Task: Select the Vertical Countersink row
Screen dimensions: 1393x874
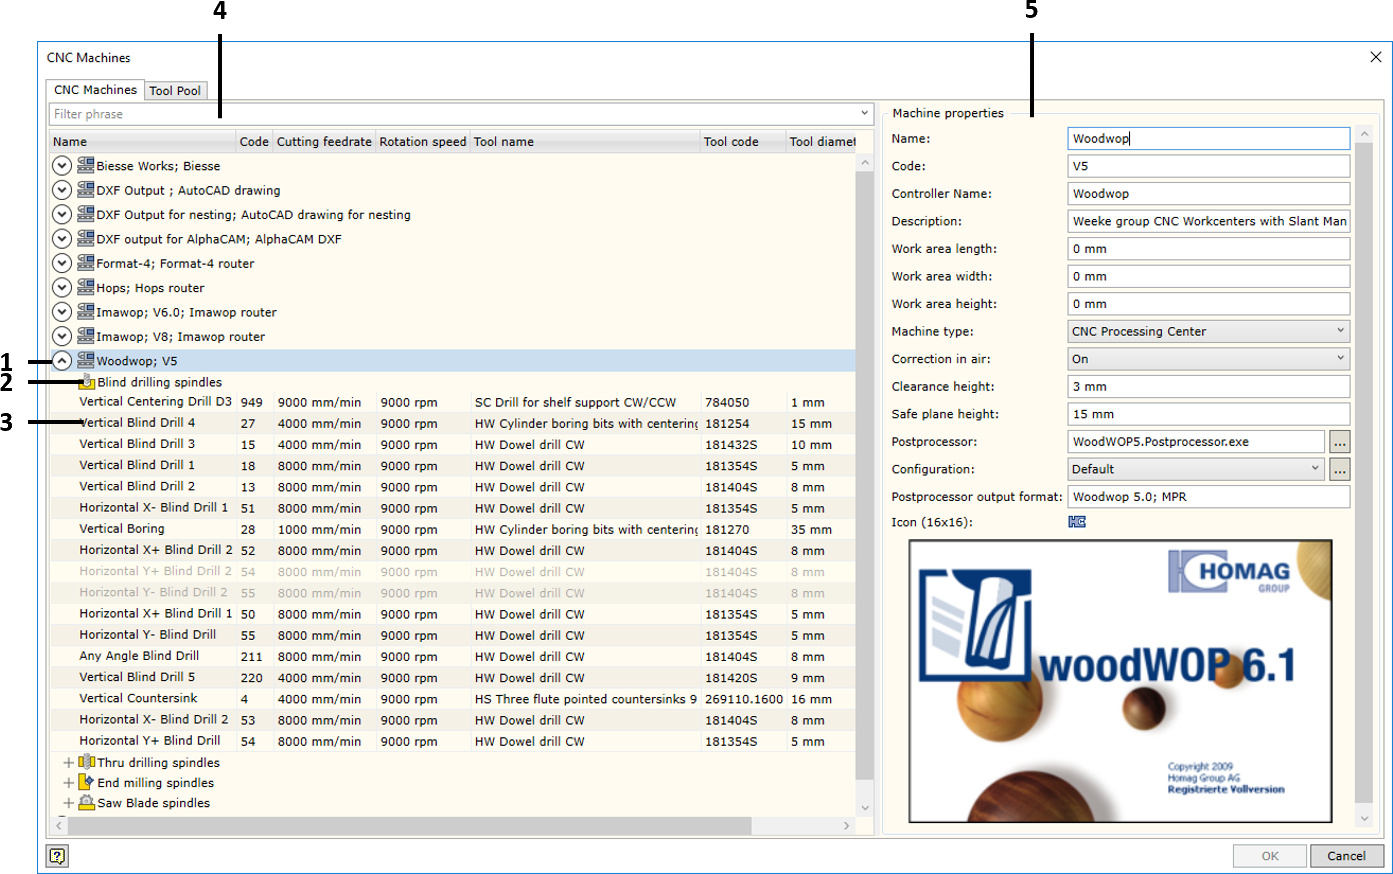Action: tap(452, 698)
